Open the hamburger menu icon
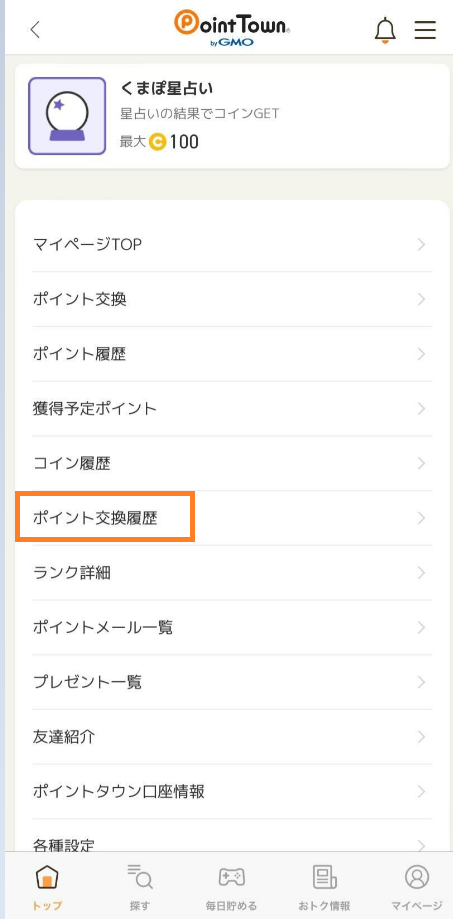This screenshot has height=919, width=453. (425, 30)
